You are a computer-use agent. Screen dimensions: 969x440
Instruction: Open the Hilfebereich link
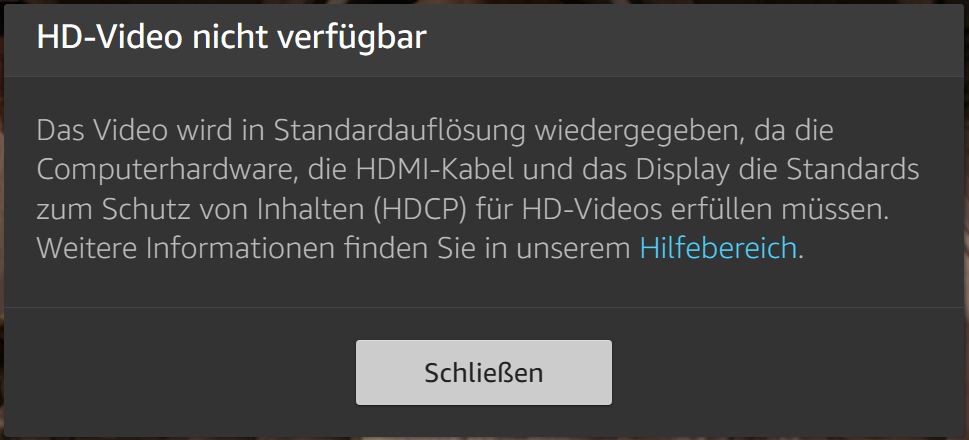coord(718,248)
